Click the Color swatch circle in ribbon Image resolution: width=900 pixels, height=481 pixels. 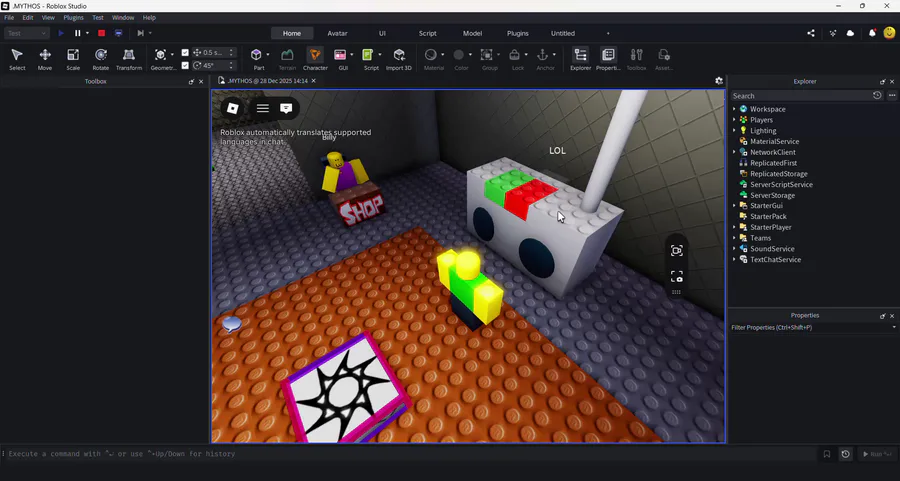coord(459,55)
